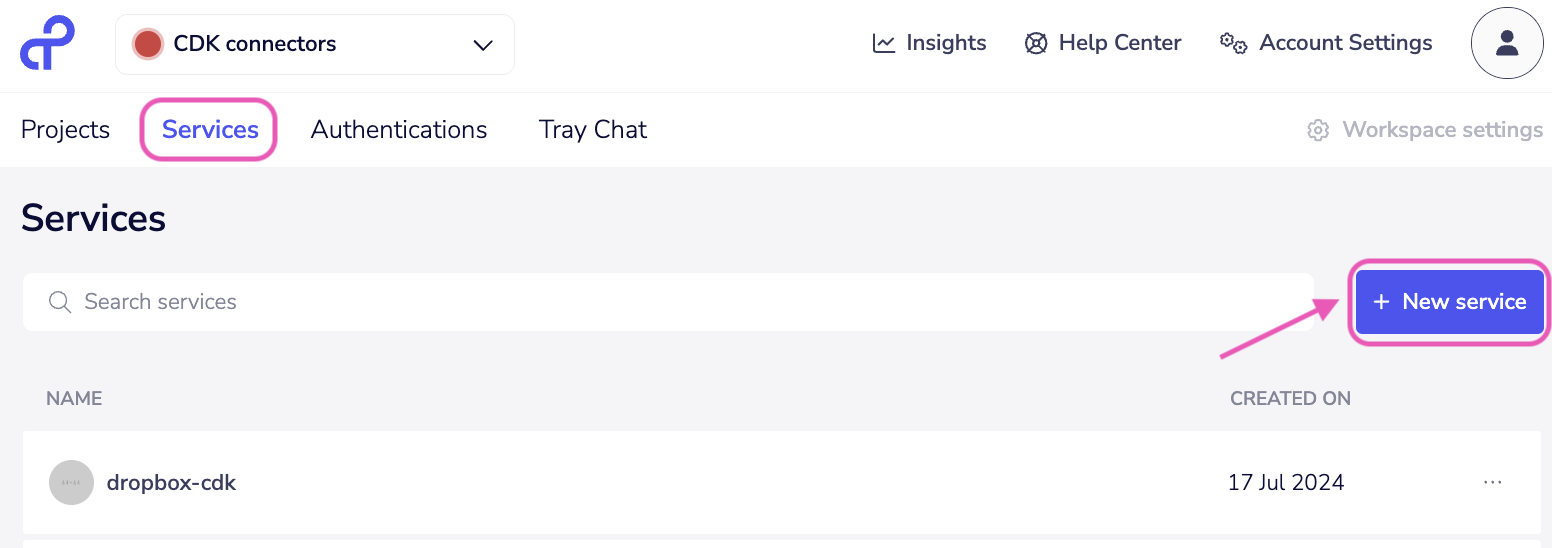Click the search magnifier icon
Screen dimensions: 1552x548
click(60, 302)
